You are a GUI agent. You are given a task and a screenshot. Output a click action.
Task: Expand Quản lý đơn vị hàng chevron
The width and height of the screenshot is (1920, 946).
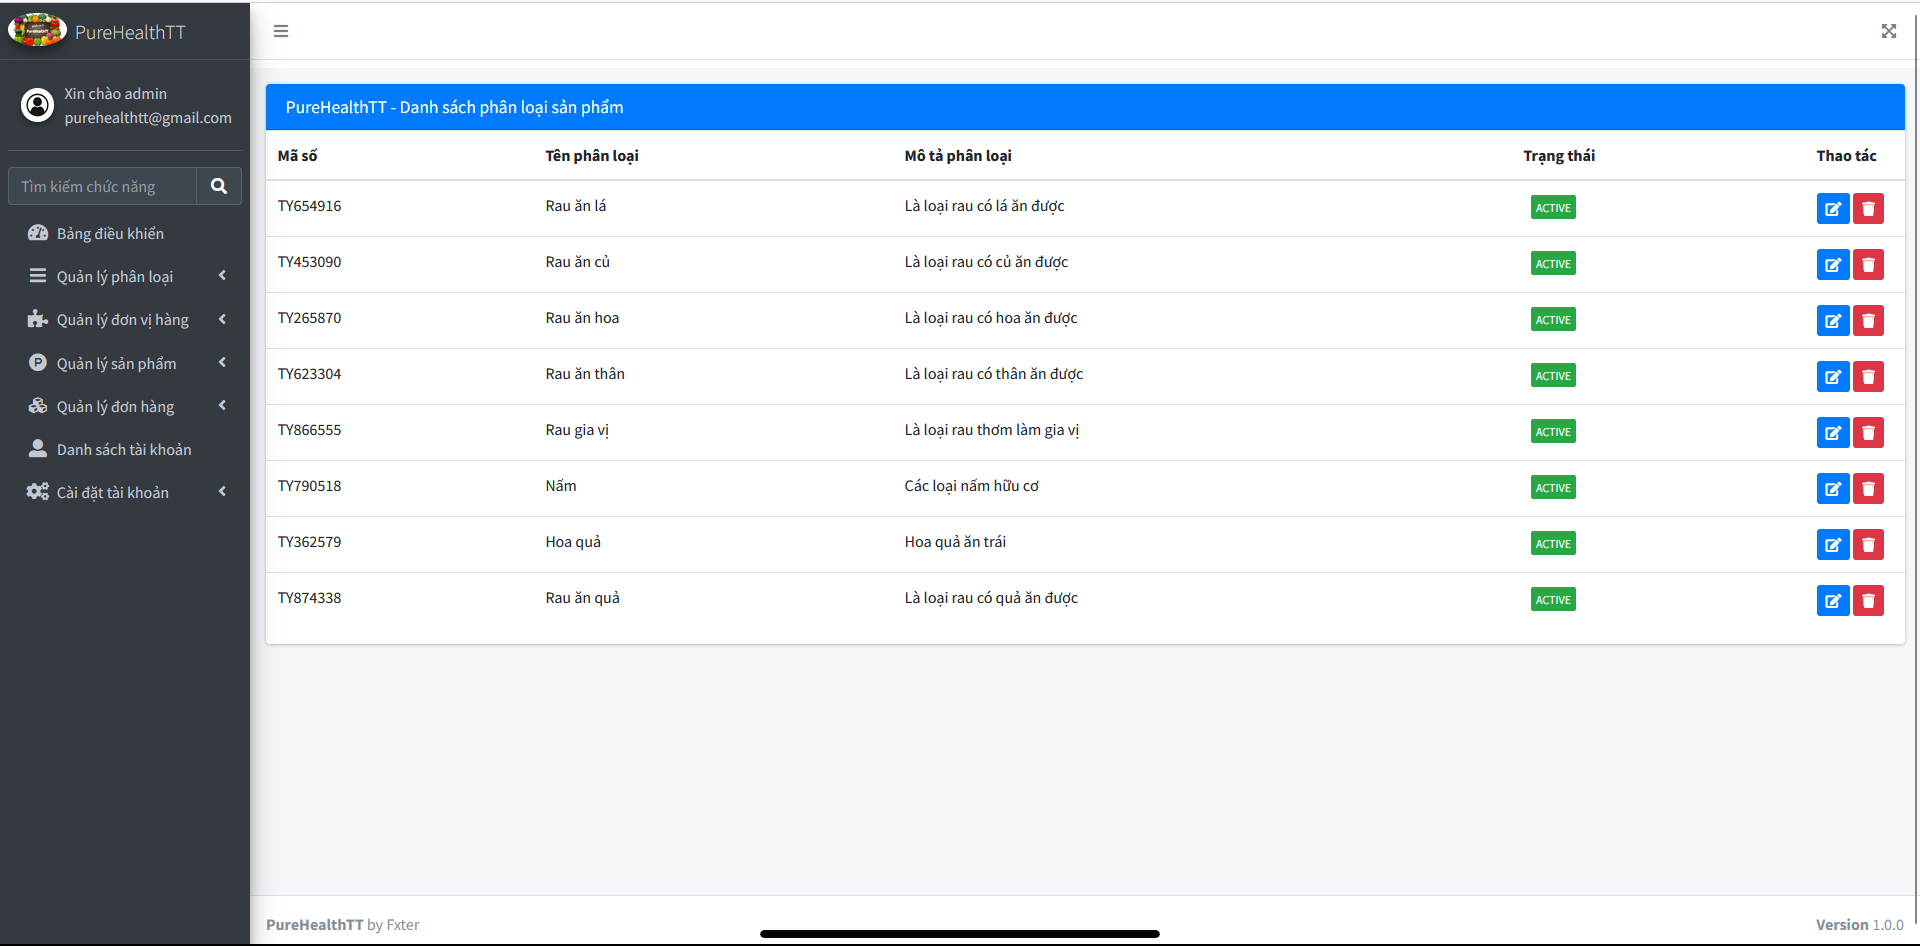(222, 319)
